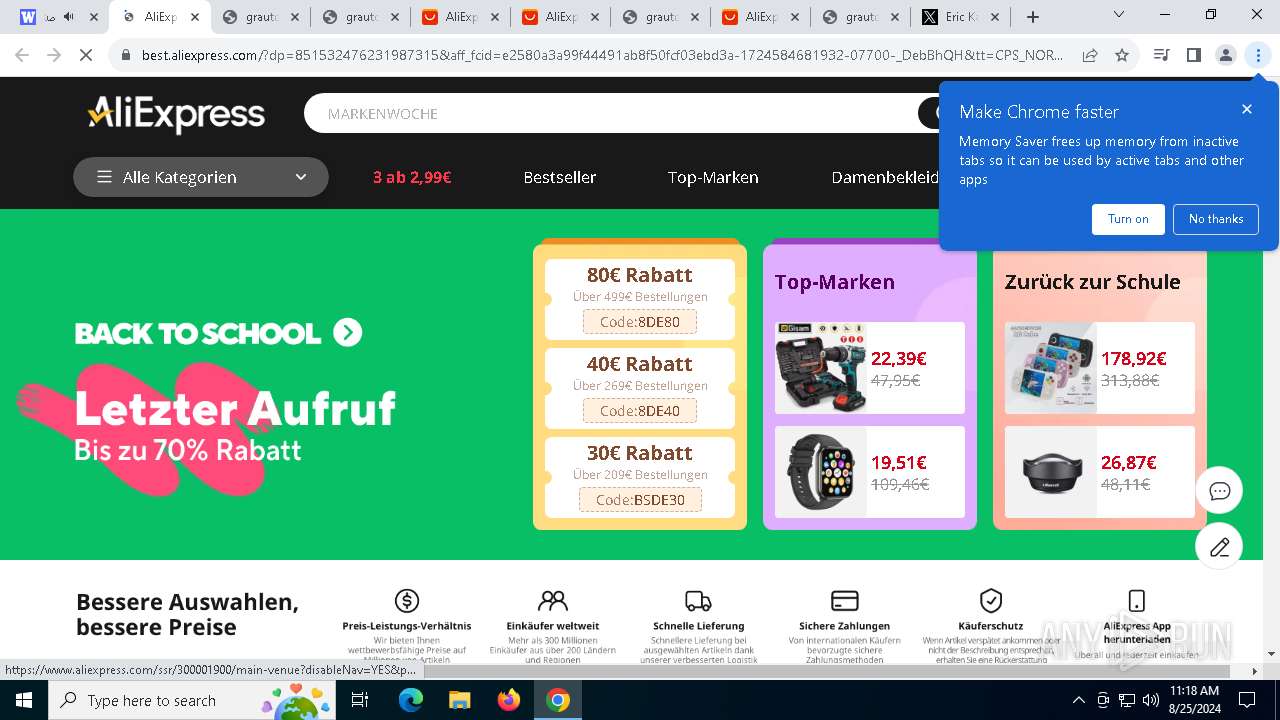
Task: Open Chrome profile avatar
Action: [x=1225, y=56]
